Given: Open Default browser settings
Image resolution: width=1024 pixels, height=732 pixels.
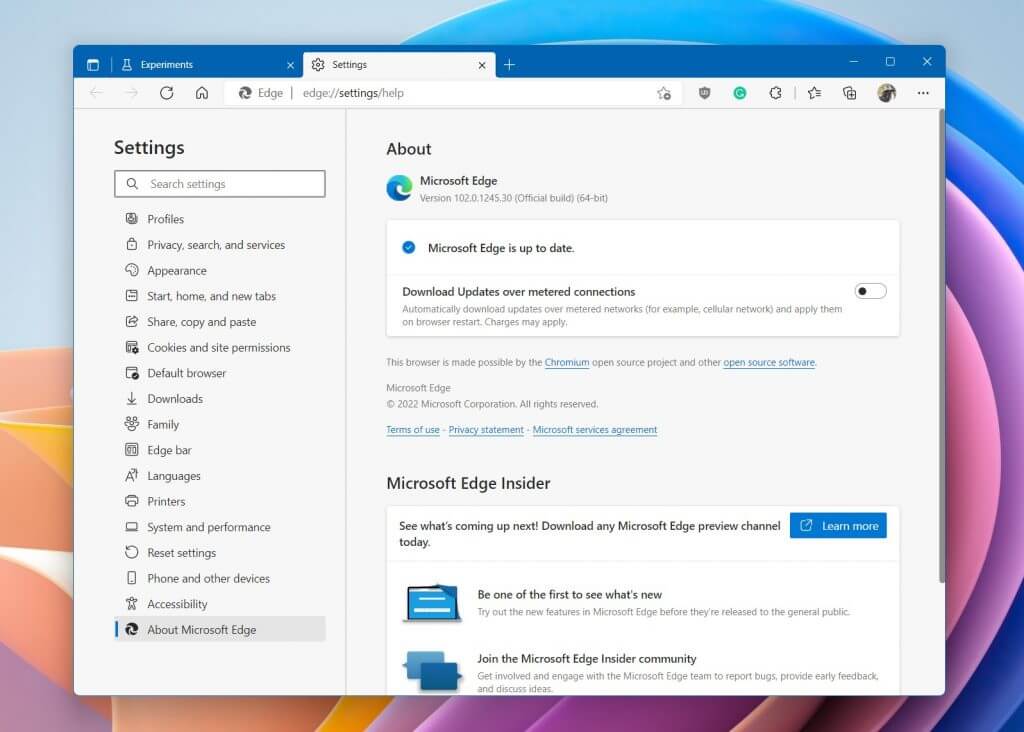Looking at the screenshot, I should [x=219, y=373].
